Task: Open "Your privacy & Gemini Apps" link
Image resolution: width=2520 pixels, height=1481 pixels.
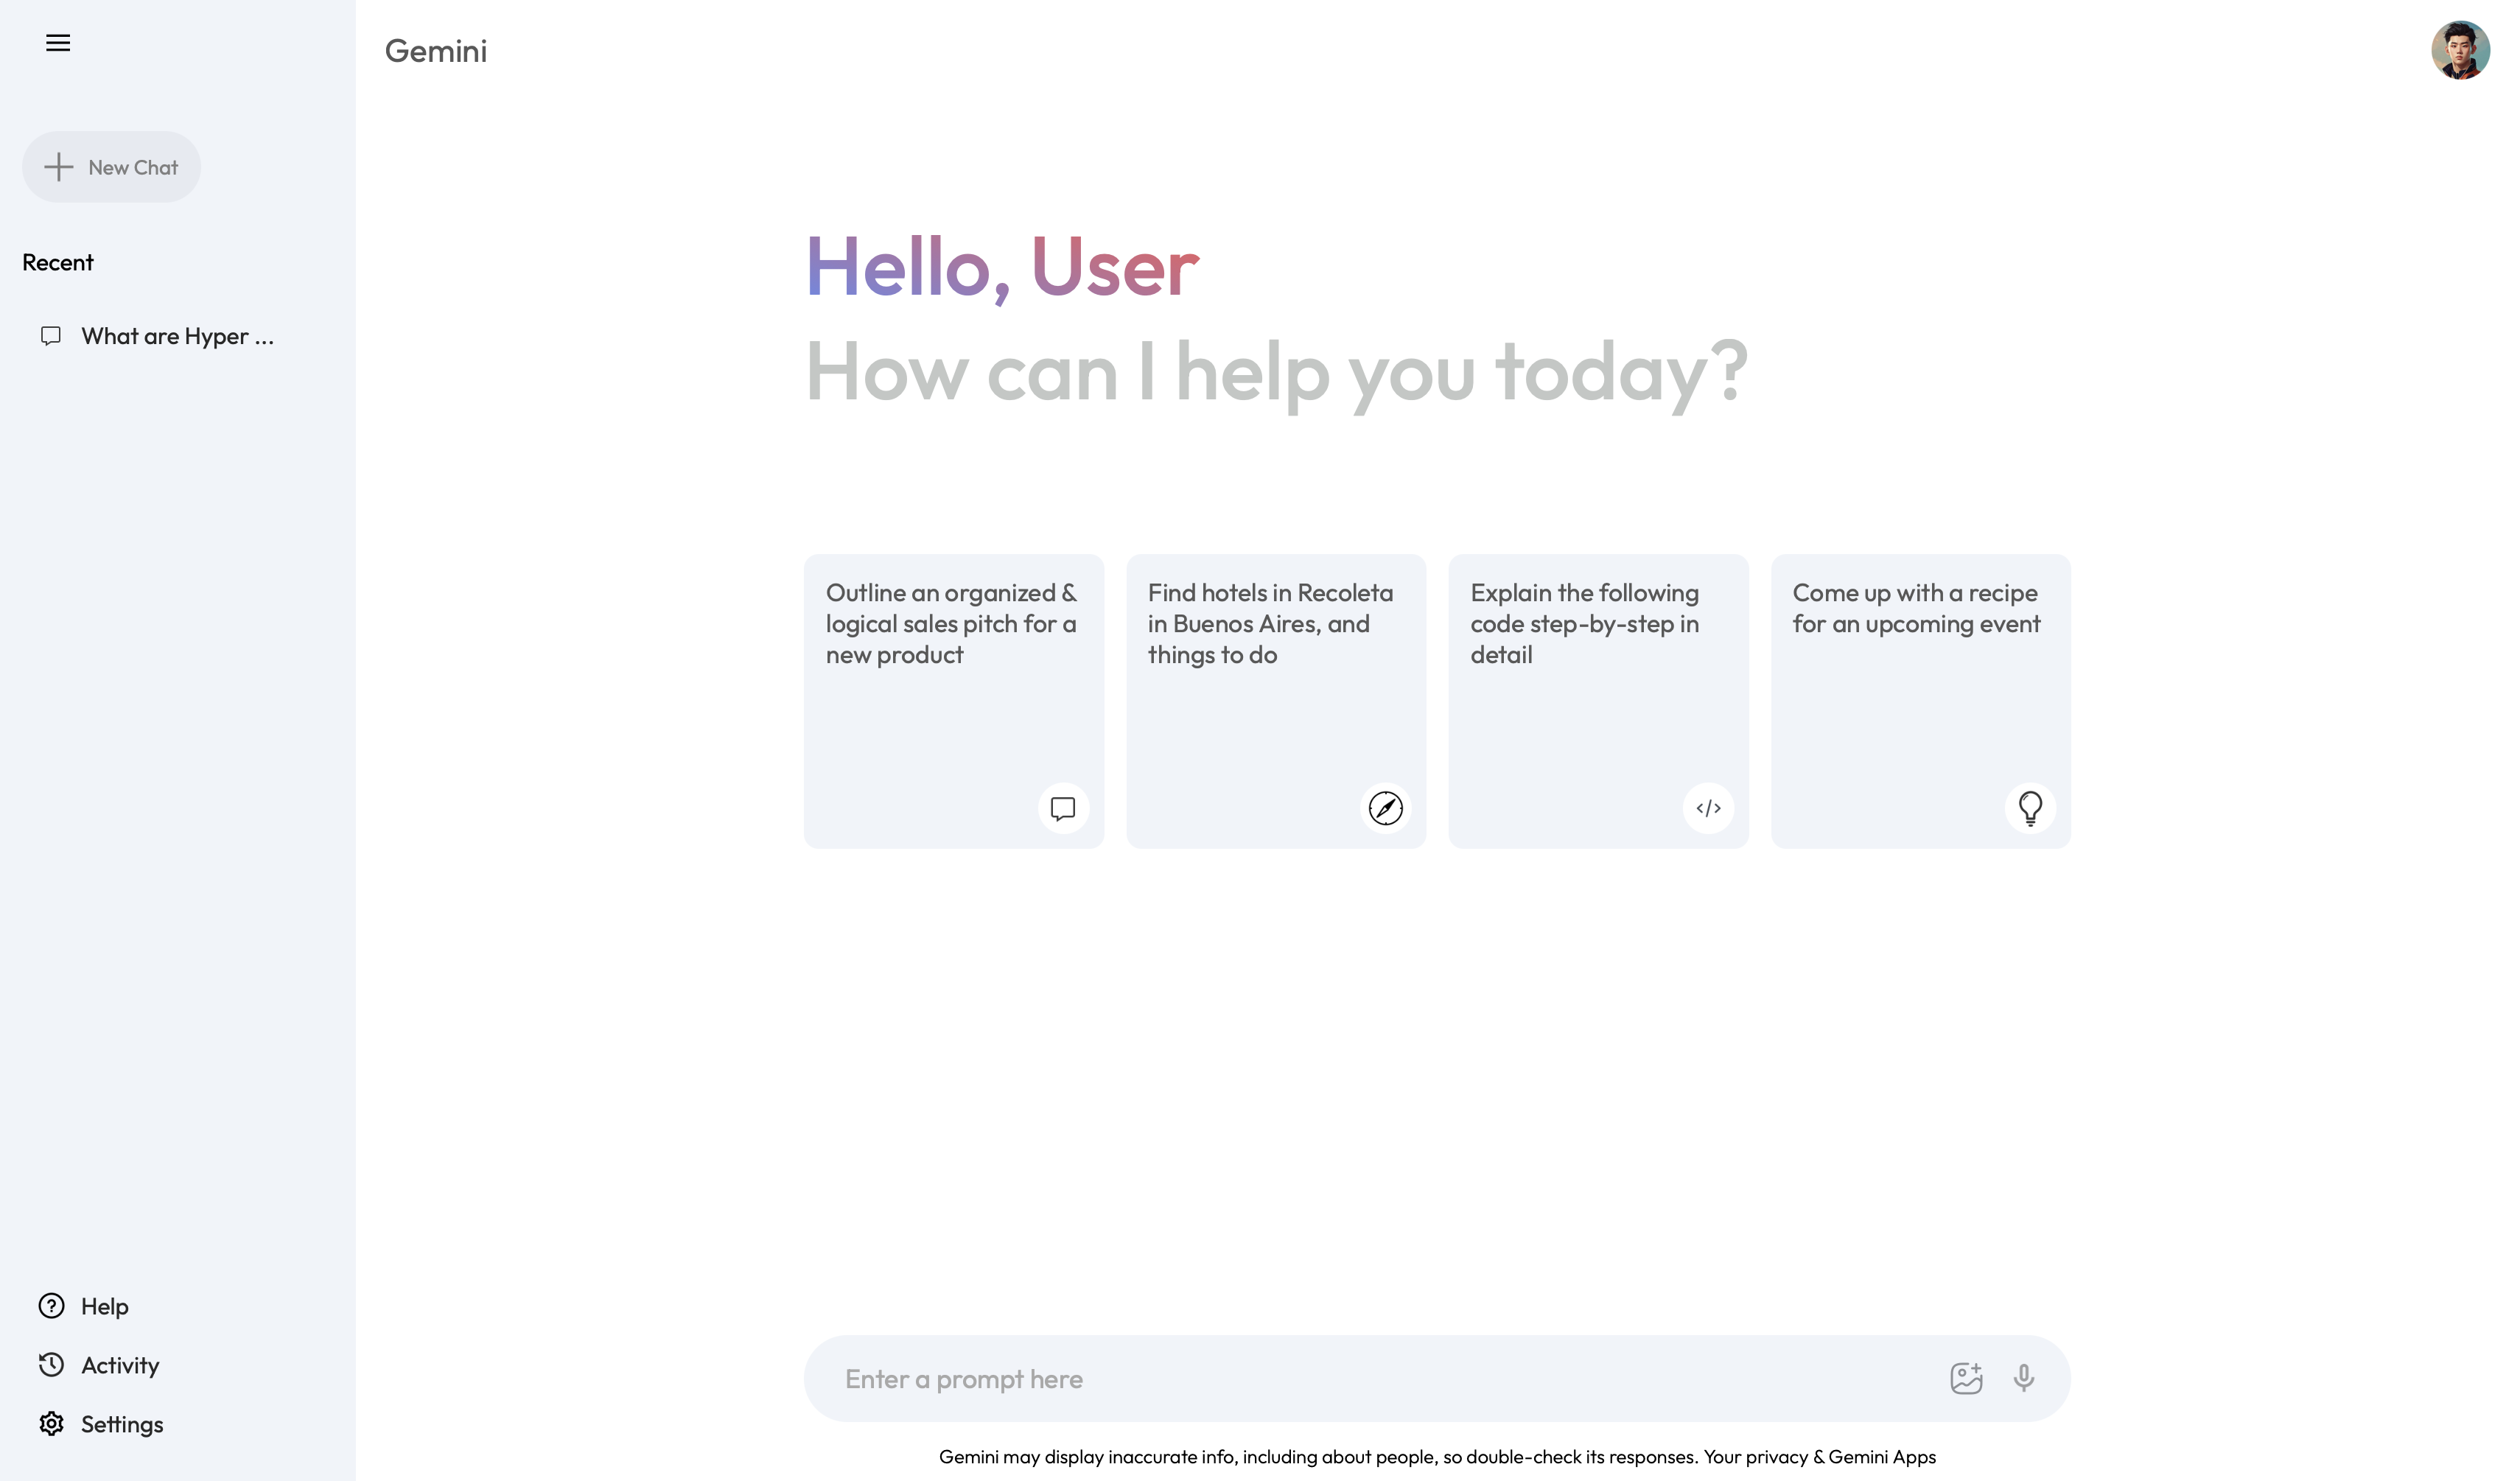Action: [1820, 1457]
